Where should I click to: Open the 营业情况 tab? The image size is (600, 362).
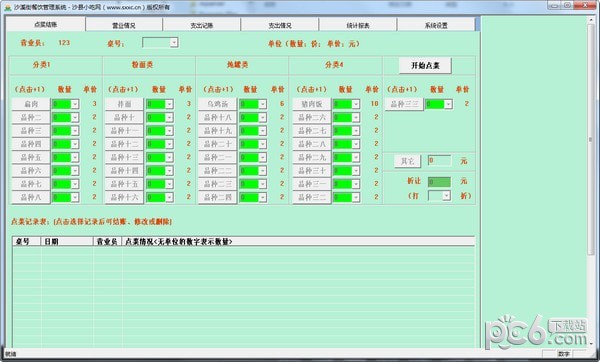124,25
